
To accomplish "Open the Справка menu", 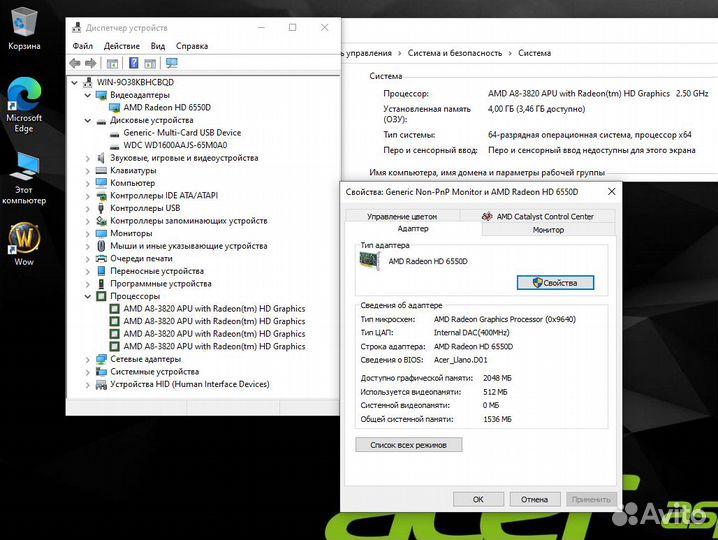I will 192,46.
